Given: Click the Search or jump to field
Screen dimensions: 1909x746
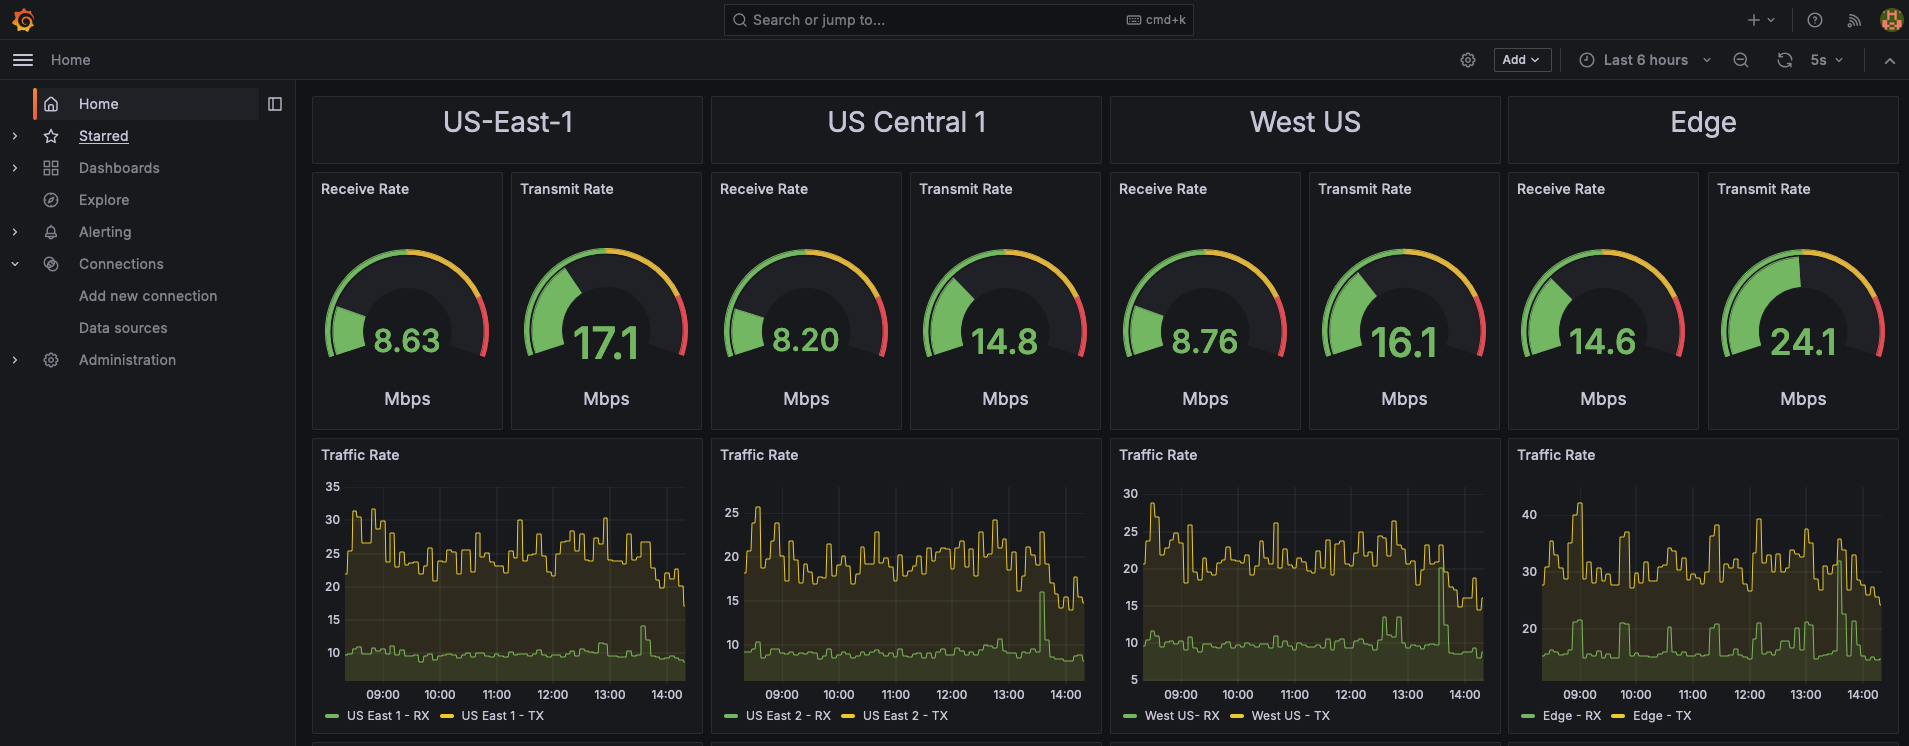Looking at the screenshot, I should [958, 20].
